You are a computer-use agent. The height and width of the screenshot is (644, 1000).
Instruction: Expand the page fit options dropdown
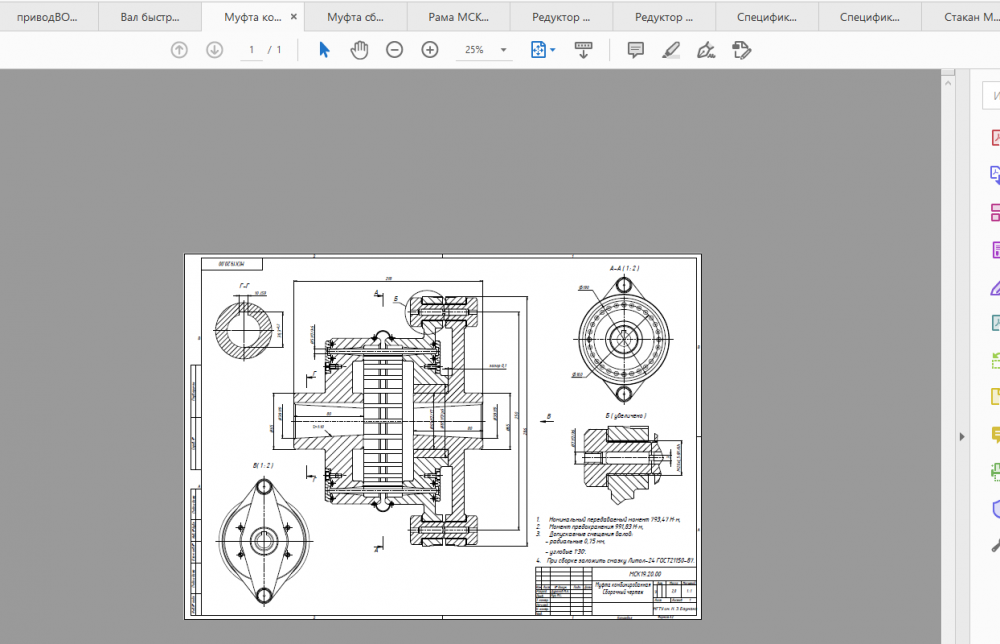coord(553,50)
